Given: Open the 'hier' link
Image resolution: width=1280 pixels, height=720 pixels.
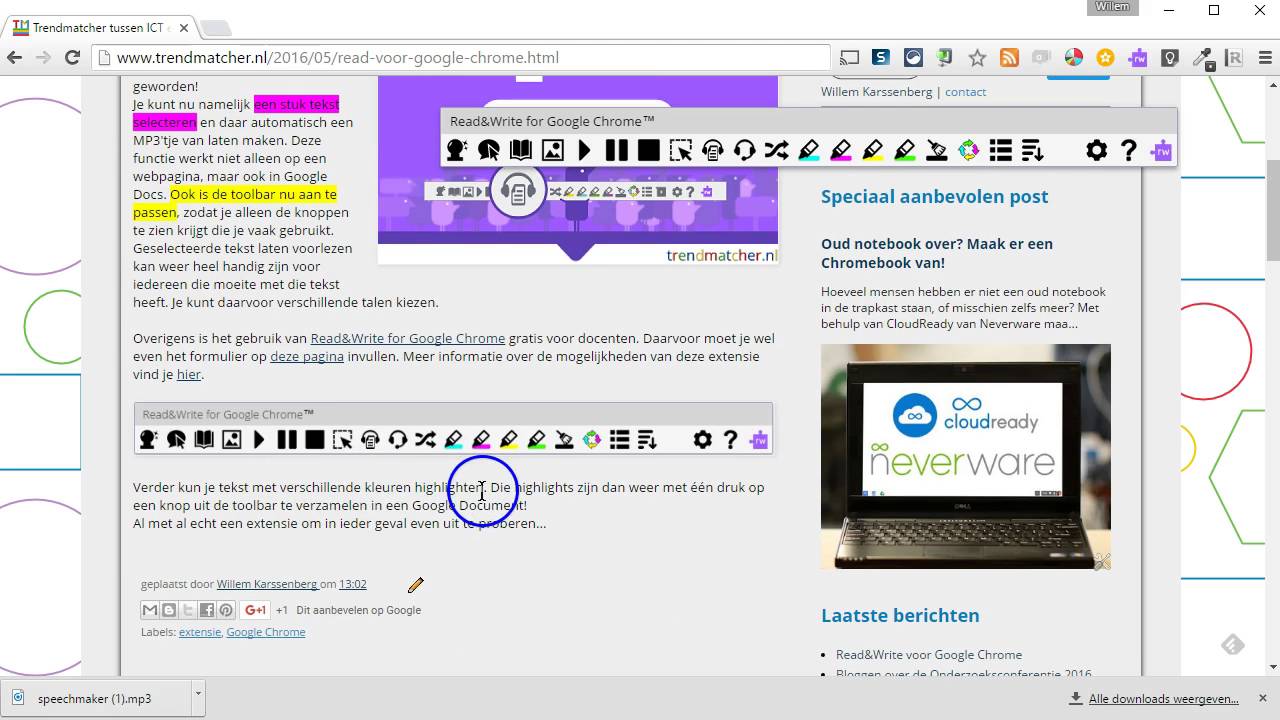Looking at the screenshot, I should click(x=189, y=374).
